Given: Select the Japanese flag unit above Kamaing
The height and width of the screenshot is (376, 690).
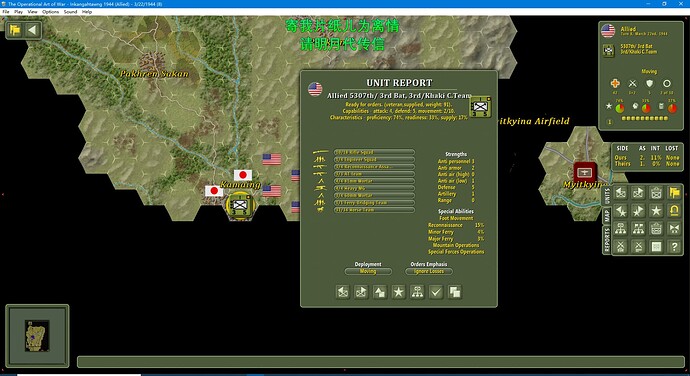Looking at the screenshot, I should tap(243, 175).
